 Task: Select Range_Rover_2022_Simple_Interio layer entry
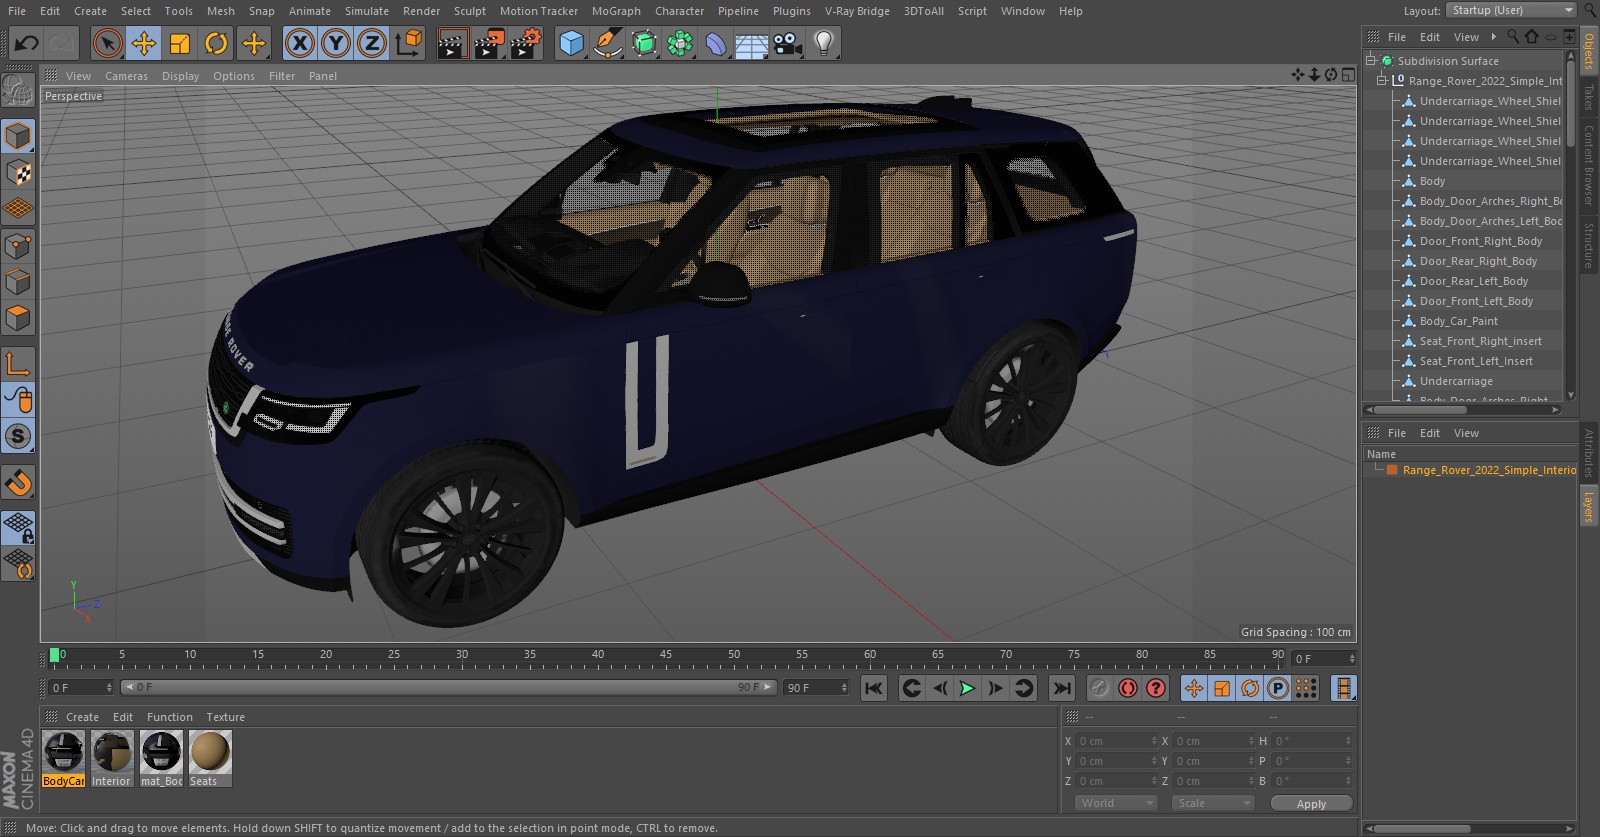[1488, 470]
